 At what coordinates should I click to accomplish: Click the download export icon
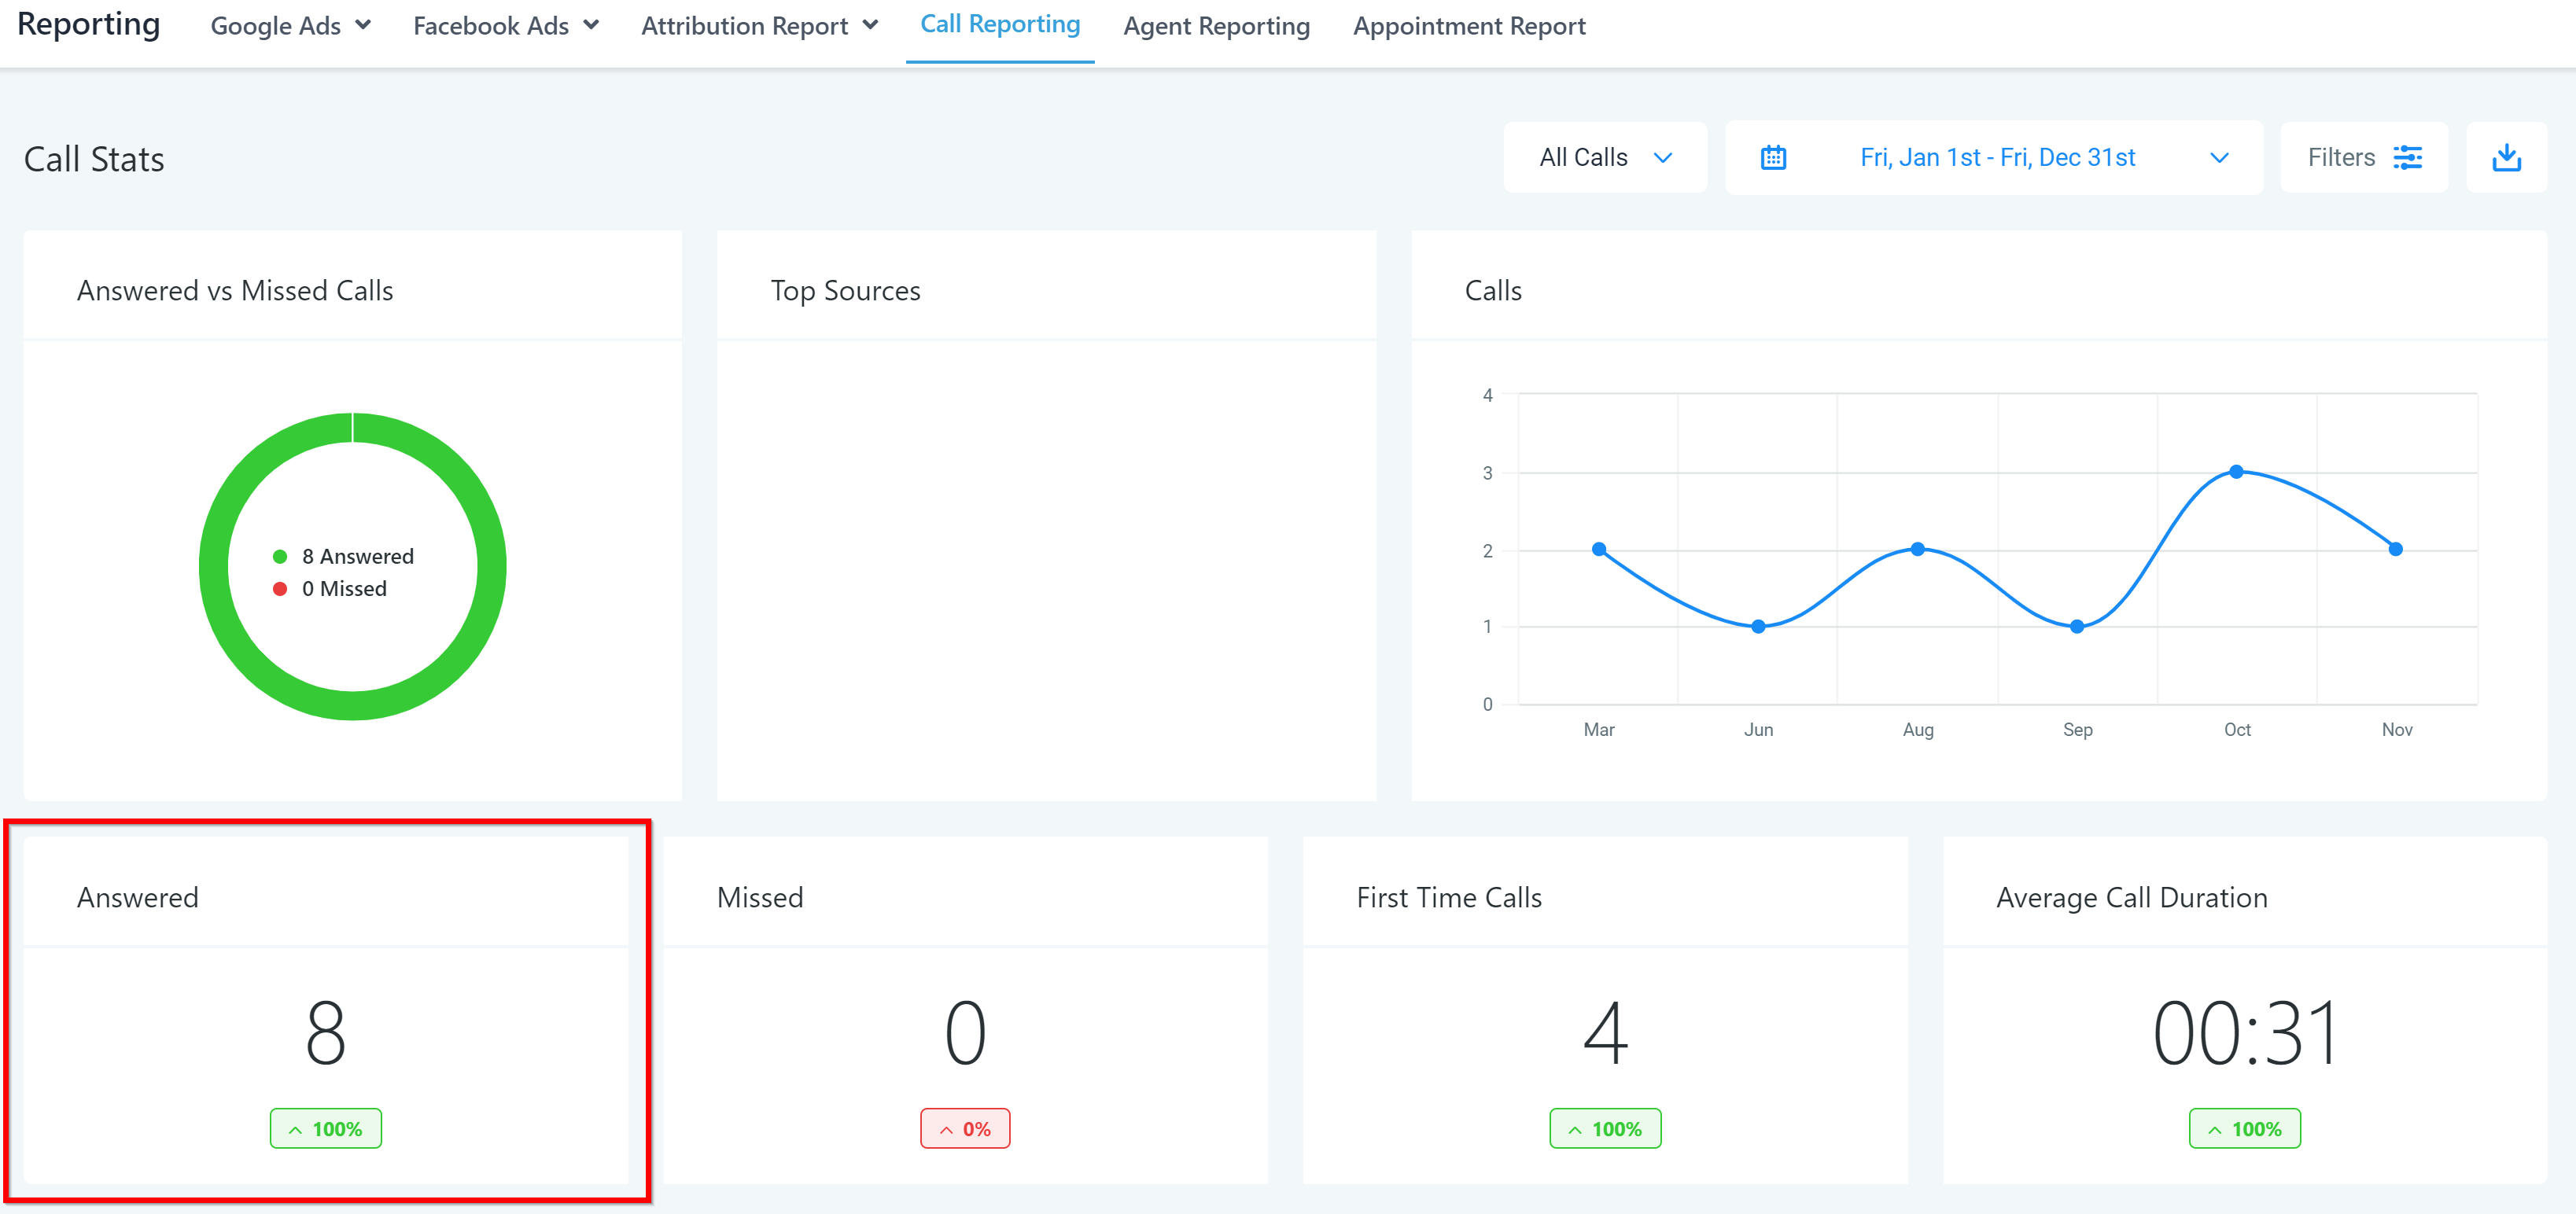(x=2506, y=158)
